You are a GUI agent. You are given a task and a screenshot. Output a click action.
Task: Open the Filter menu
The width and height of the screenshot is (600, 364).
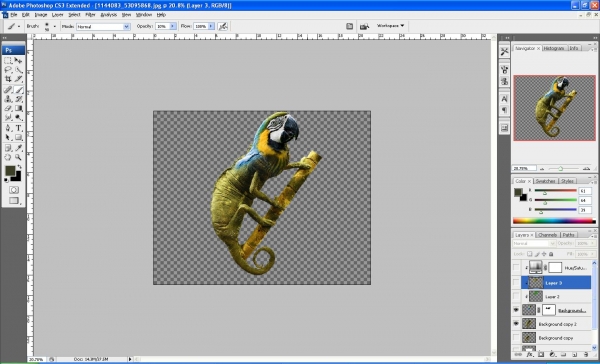(90, 15)
